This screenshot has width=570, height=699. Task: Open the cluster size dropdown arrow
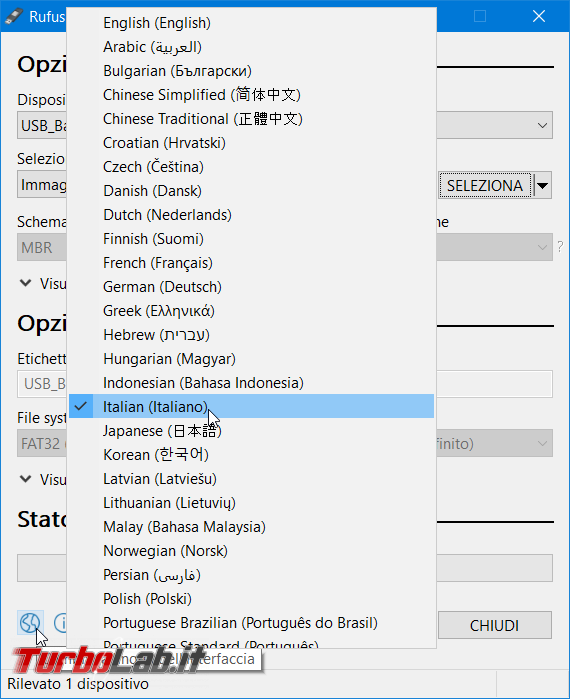point(542,444)
